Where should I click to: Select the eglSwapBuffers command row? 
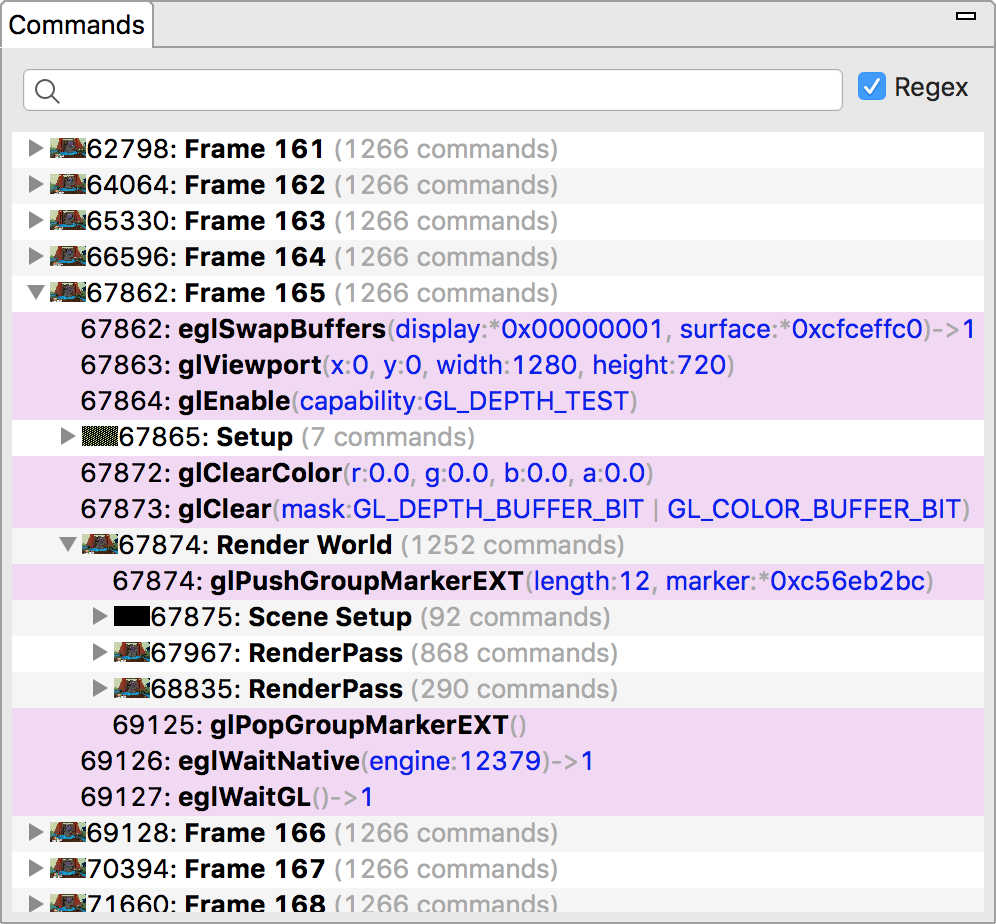pyautogui.click(x=498, y=329)
